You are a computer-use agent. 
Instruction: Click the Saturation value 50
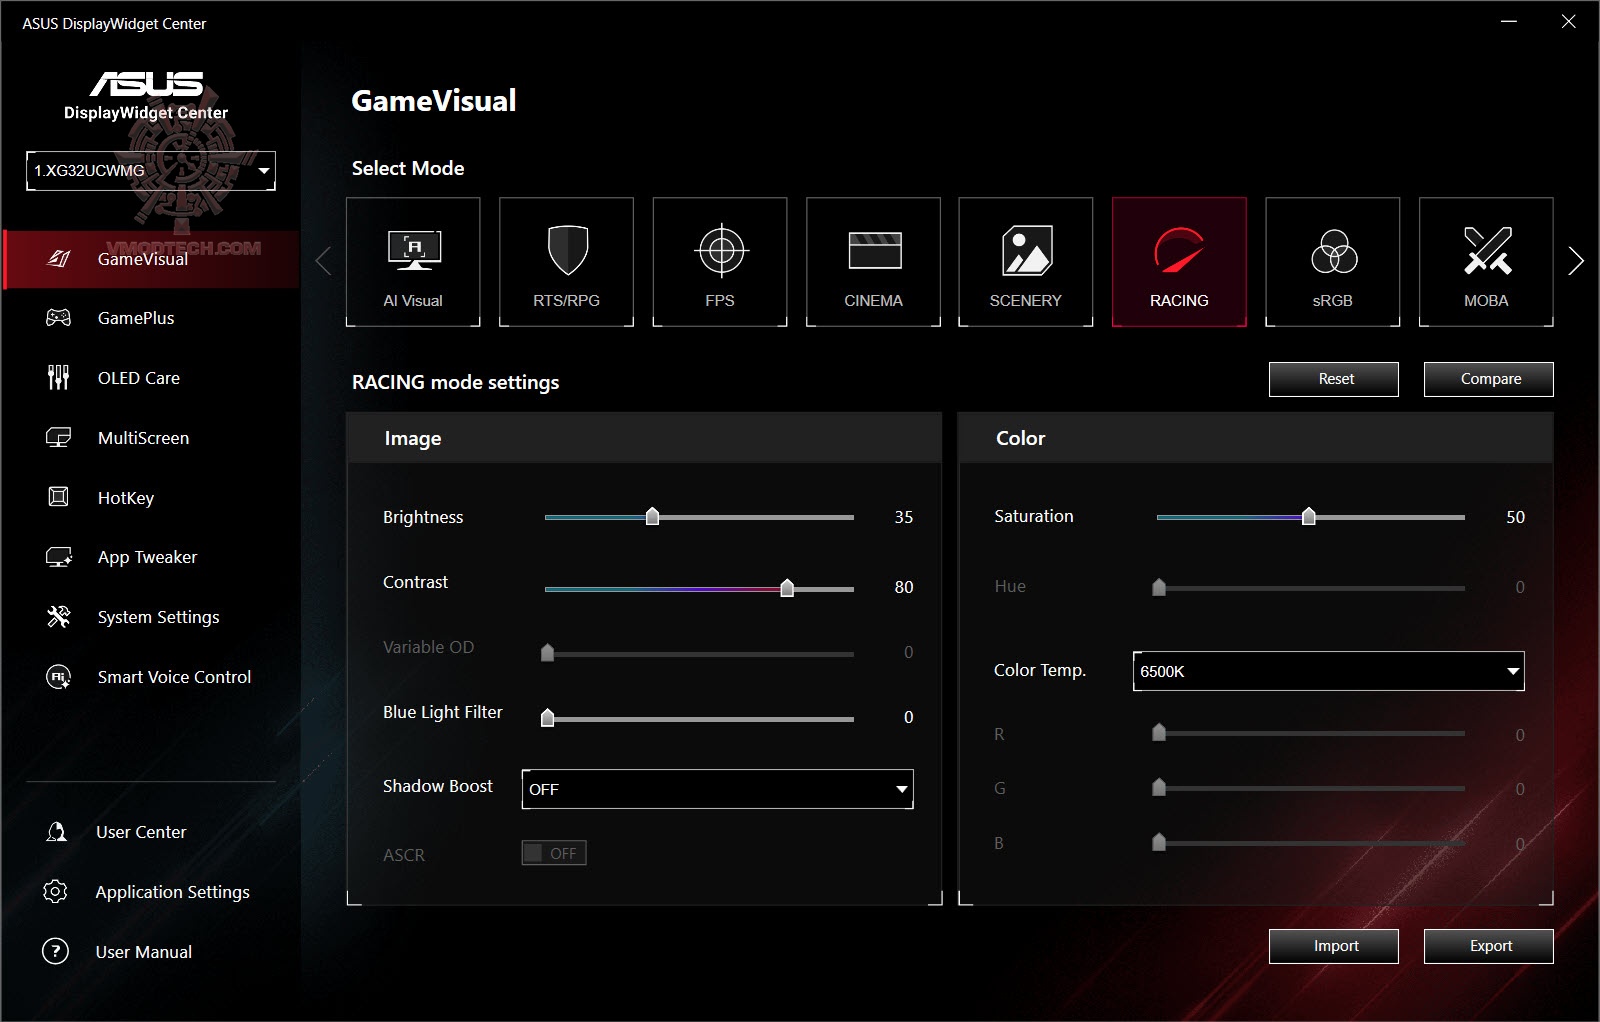pos(1516,517)
